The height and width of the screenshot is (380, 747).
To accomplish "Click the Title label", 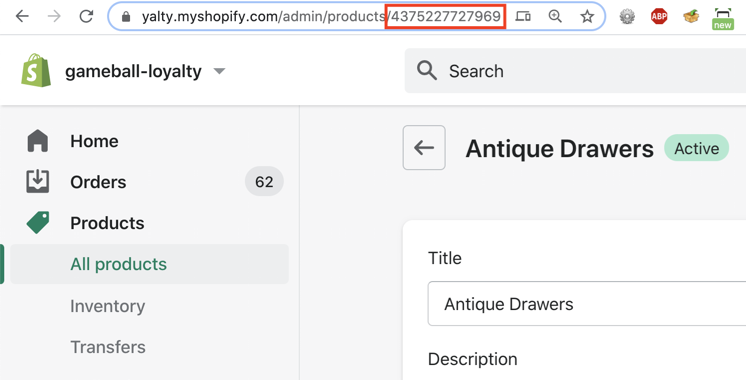I will [x=444, y=258].
